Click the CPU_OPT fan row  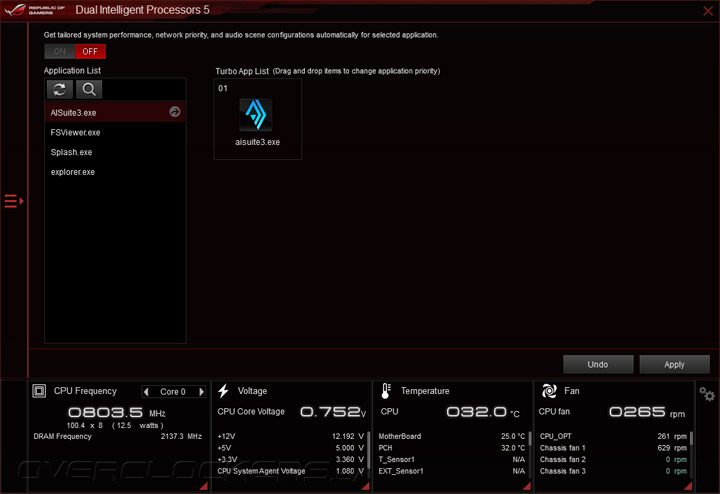tap(613, 436)
